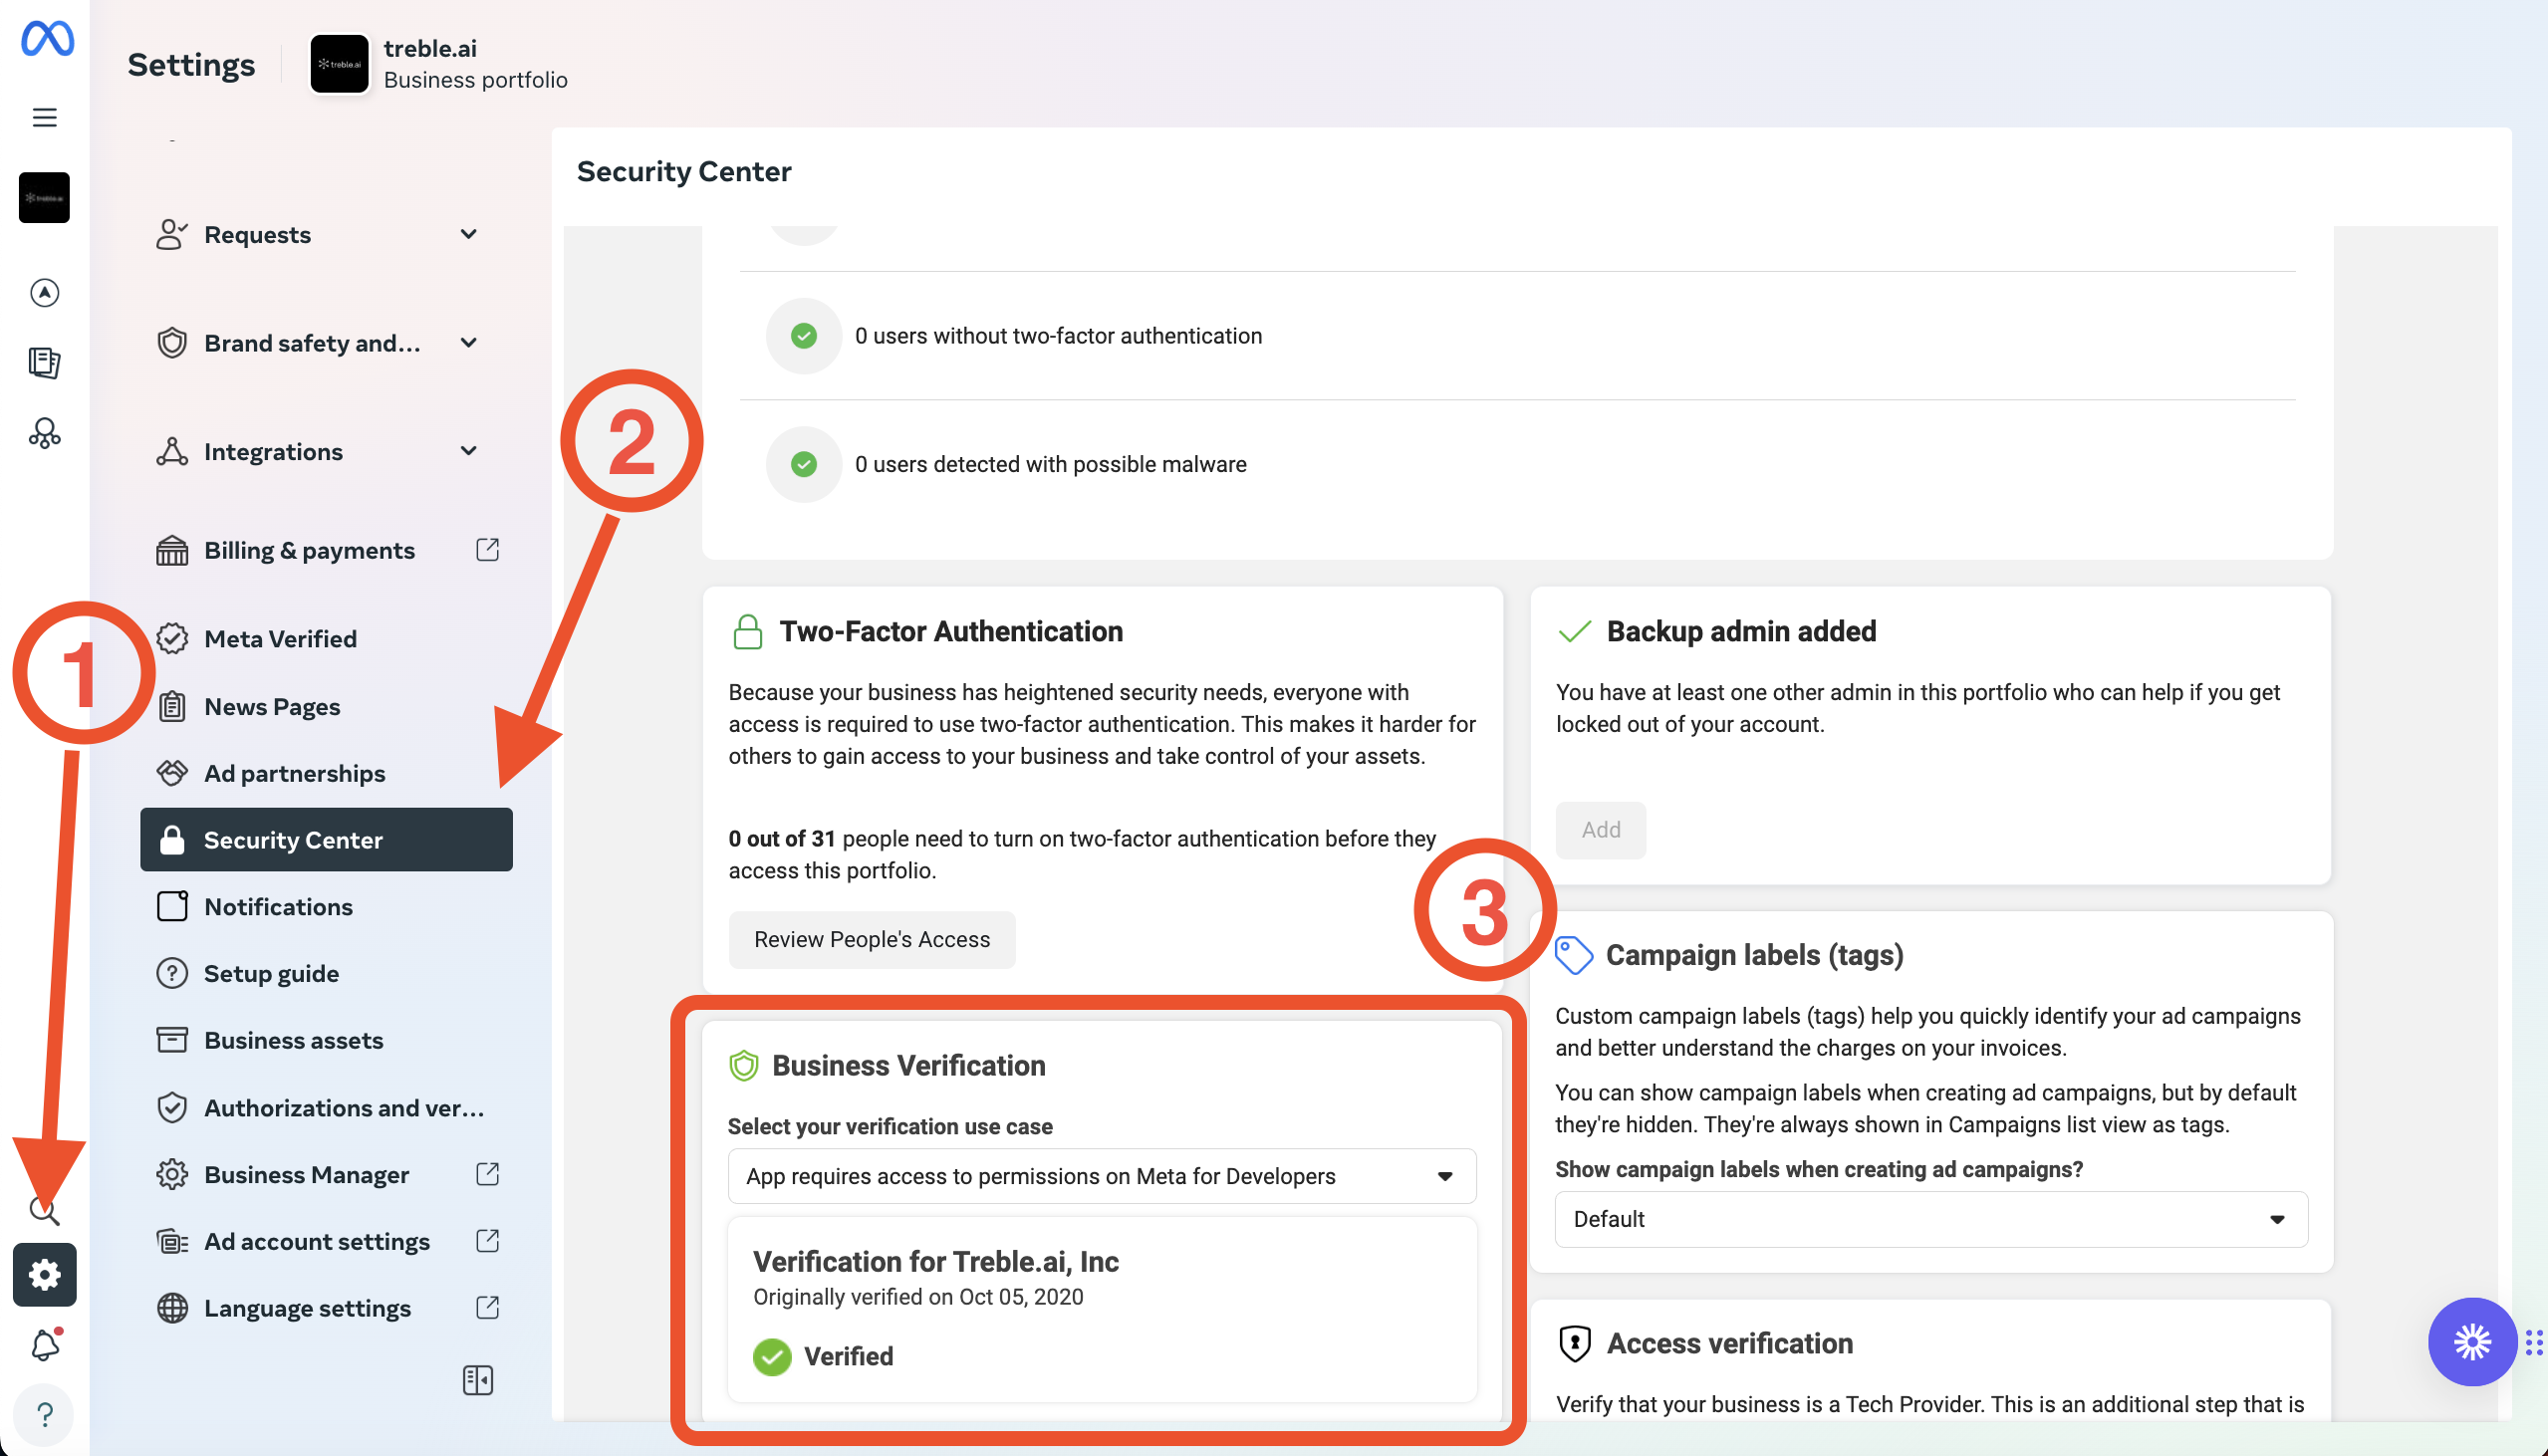This screenshot has width=2548, height=1456.
Task: Open the pages news icon in rail
Action: coord(44,362)
